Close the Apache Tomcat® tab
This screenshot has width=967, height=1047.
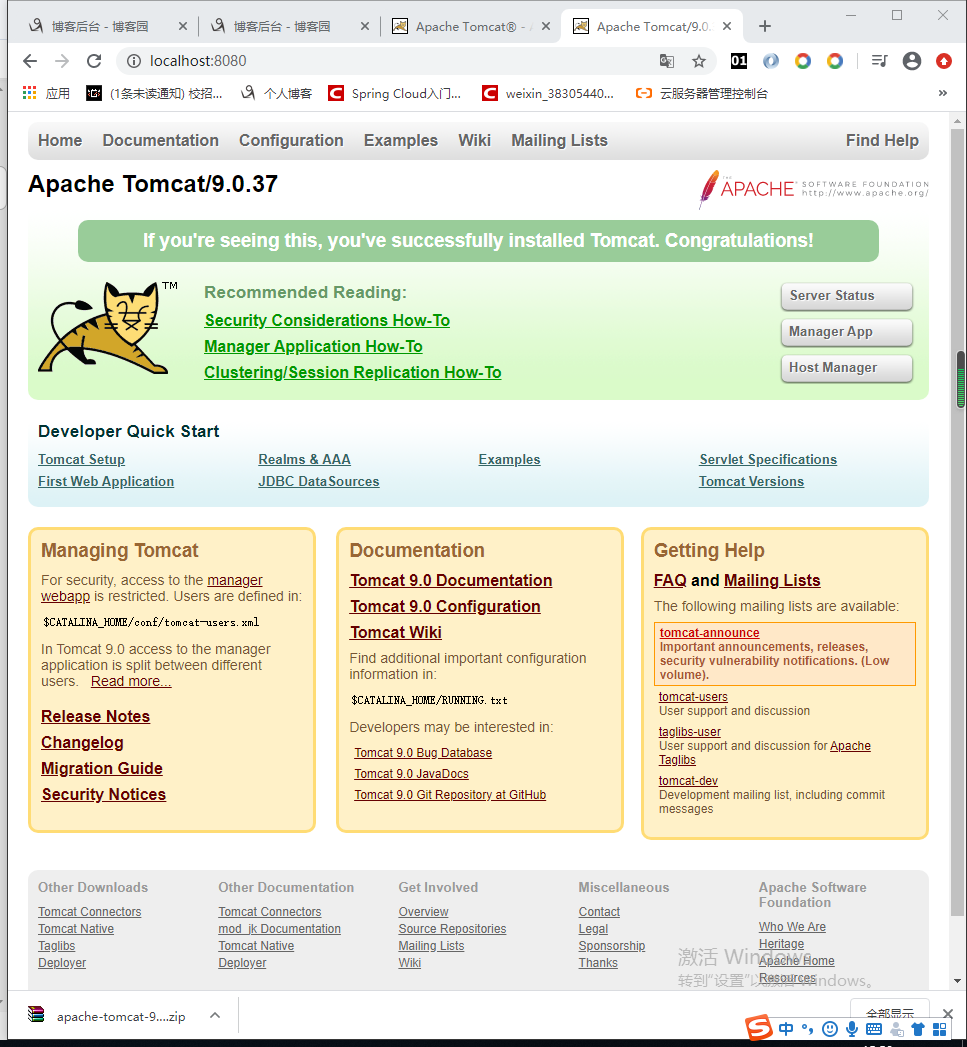[546, 27]
